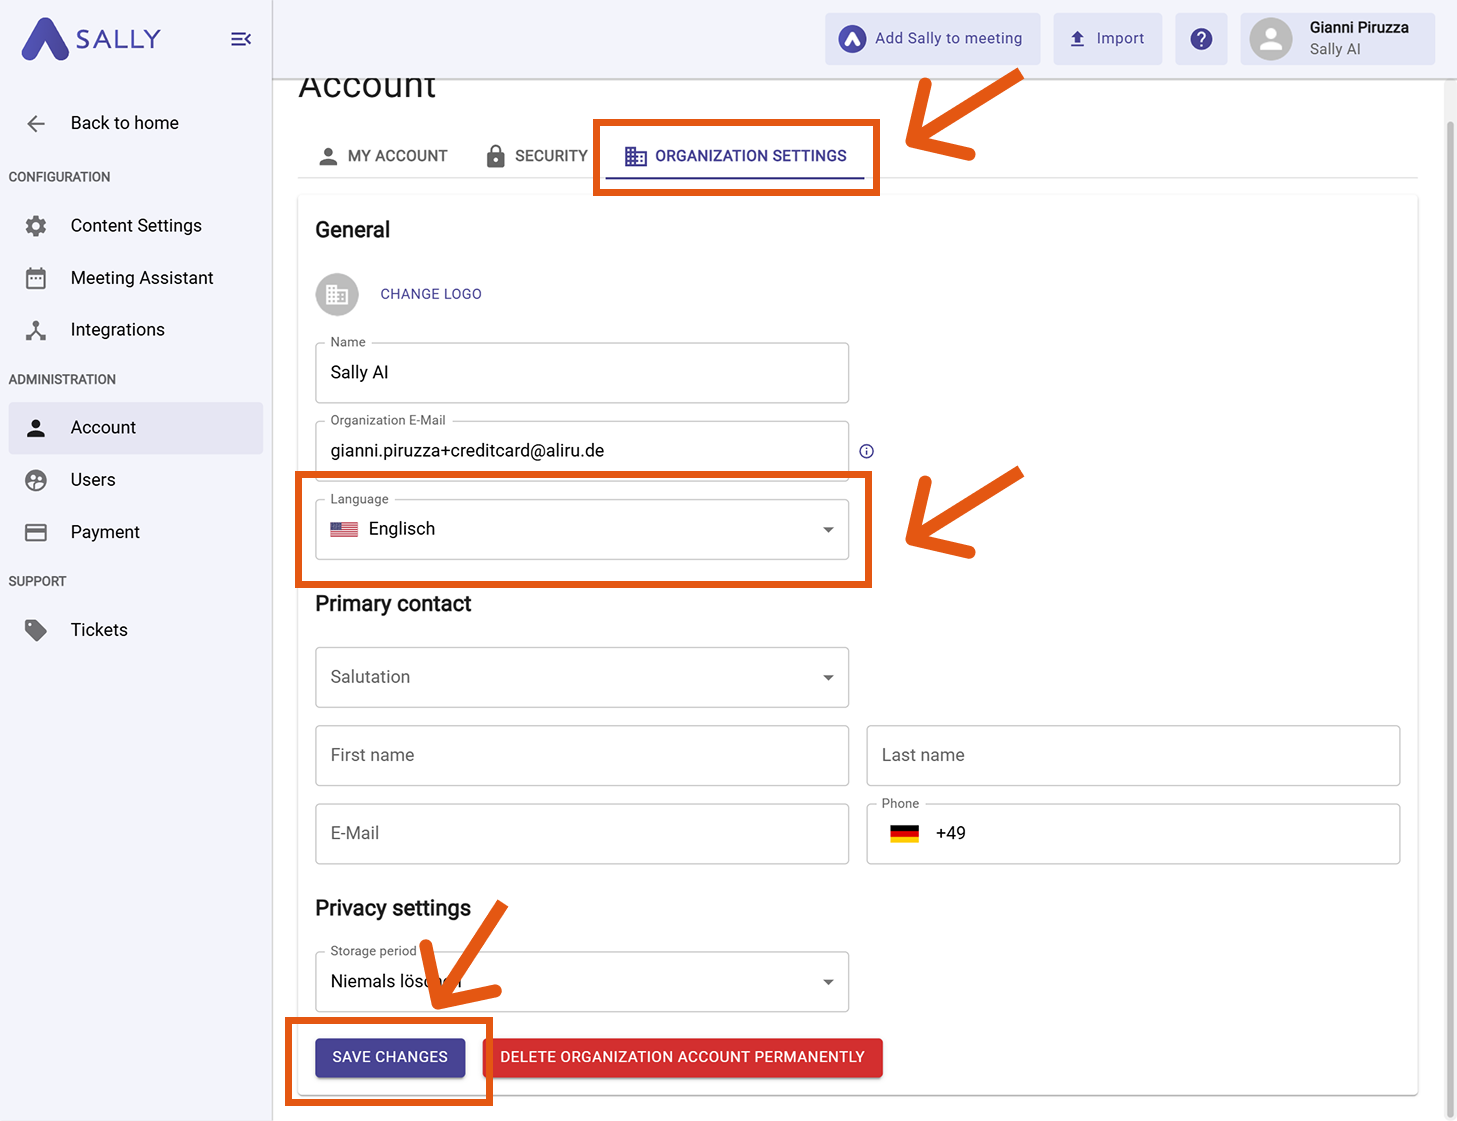Click the Phone number field

pos(1133,833)
